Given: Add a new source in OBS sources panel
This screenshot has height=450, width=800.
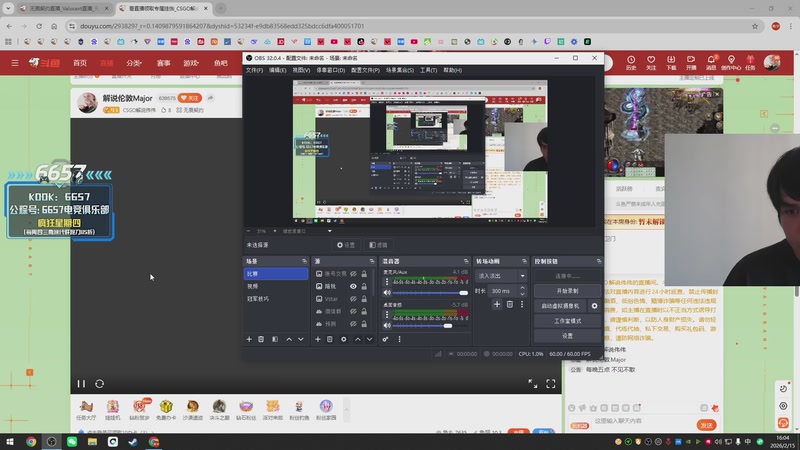Looking at the screenshot, I should 317,339.
